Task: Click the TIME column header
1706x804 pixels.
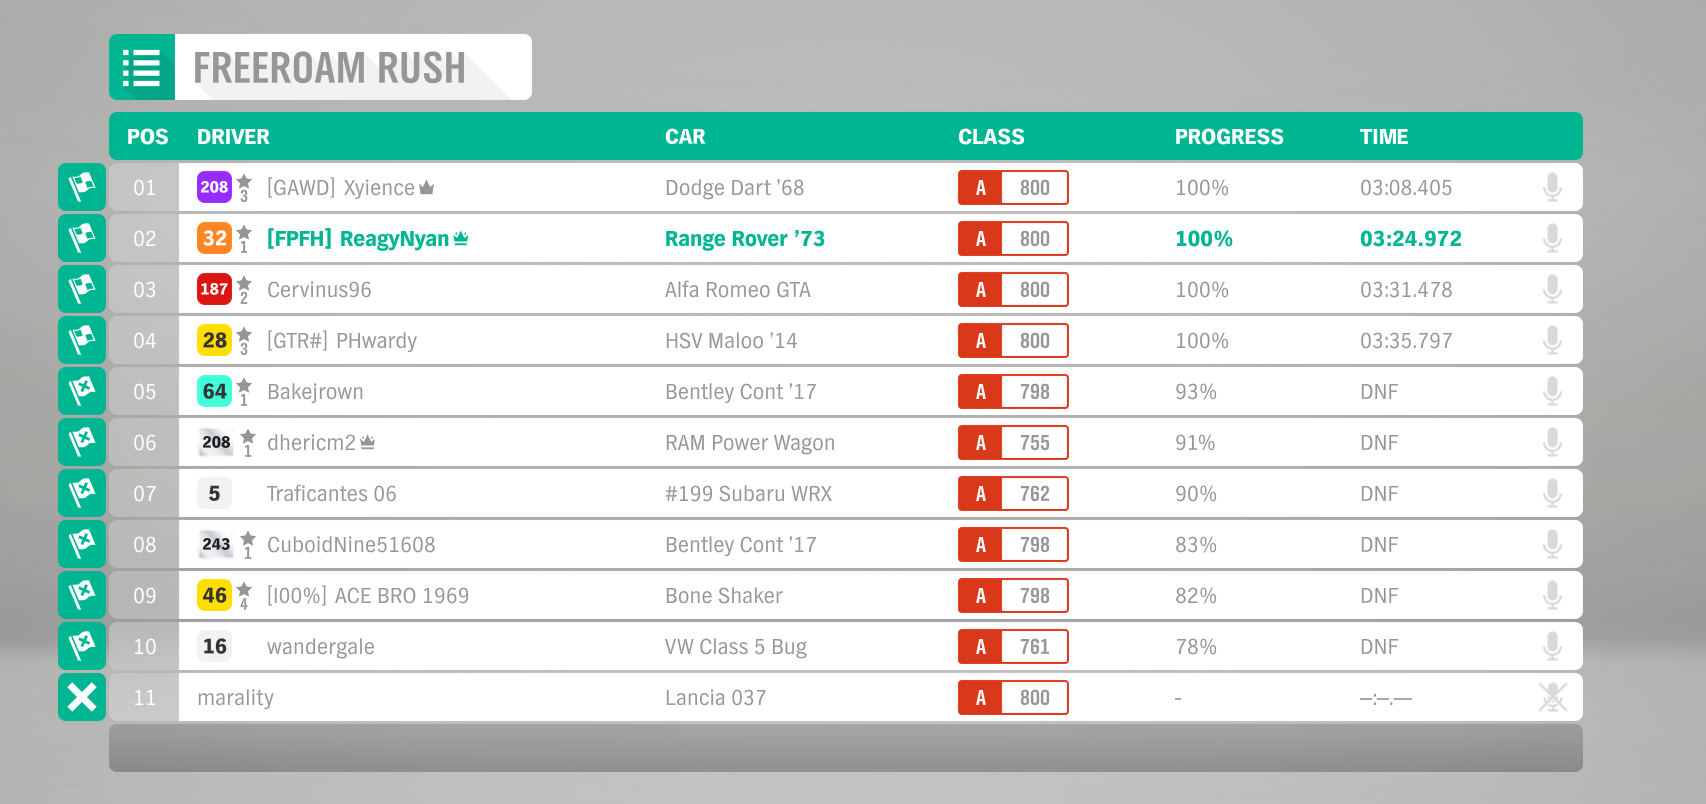Action: click(x=1384, y=137)
